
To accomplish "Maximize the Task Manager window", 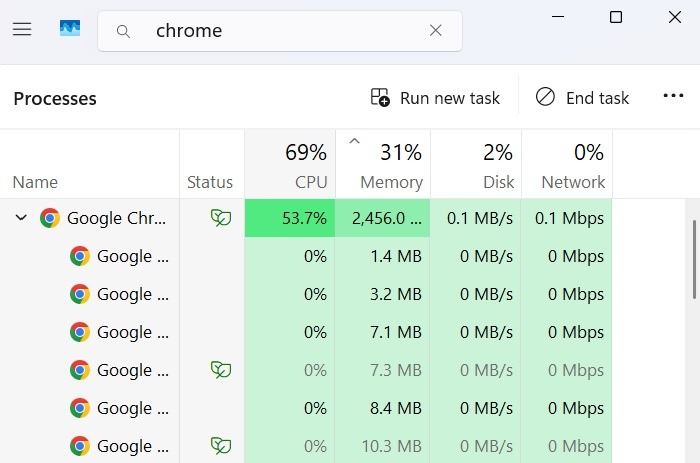I will (616, 17).
